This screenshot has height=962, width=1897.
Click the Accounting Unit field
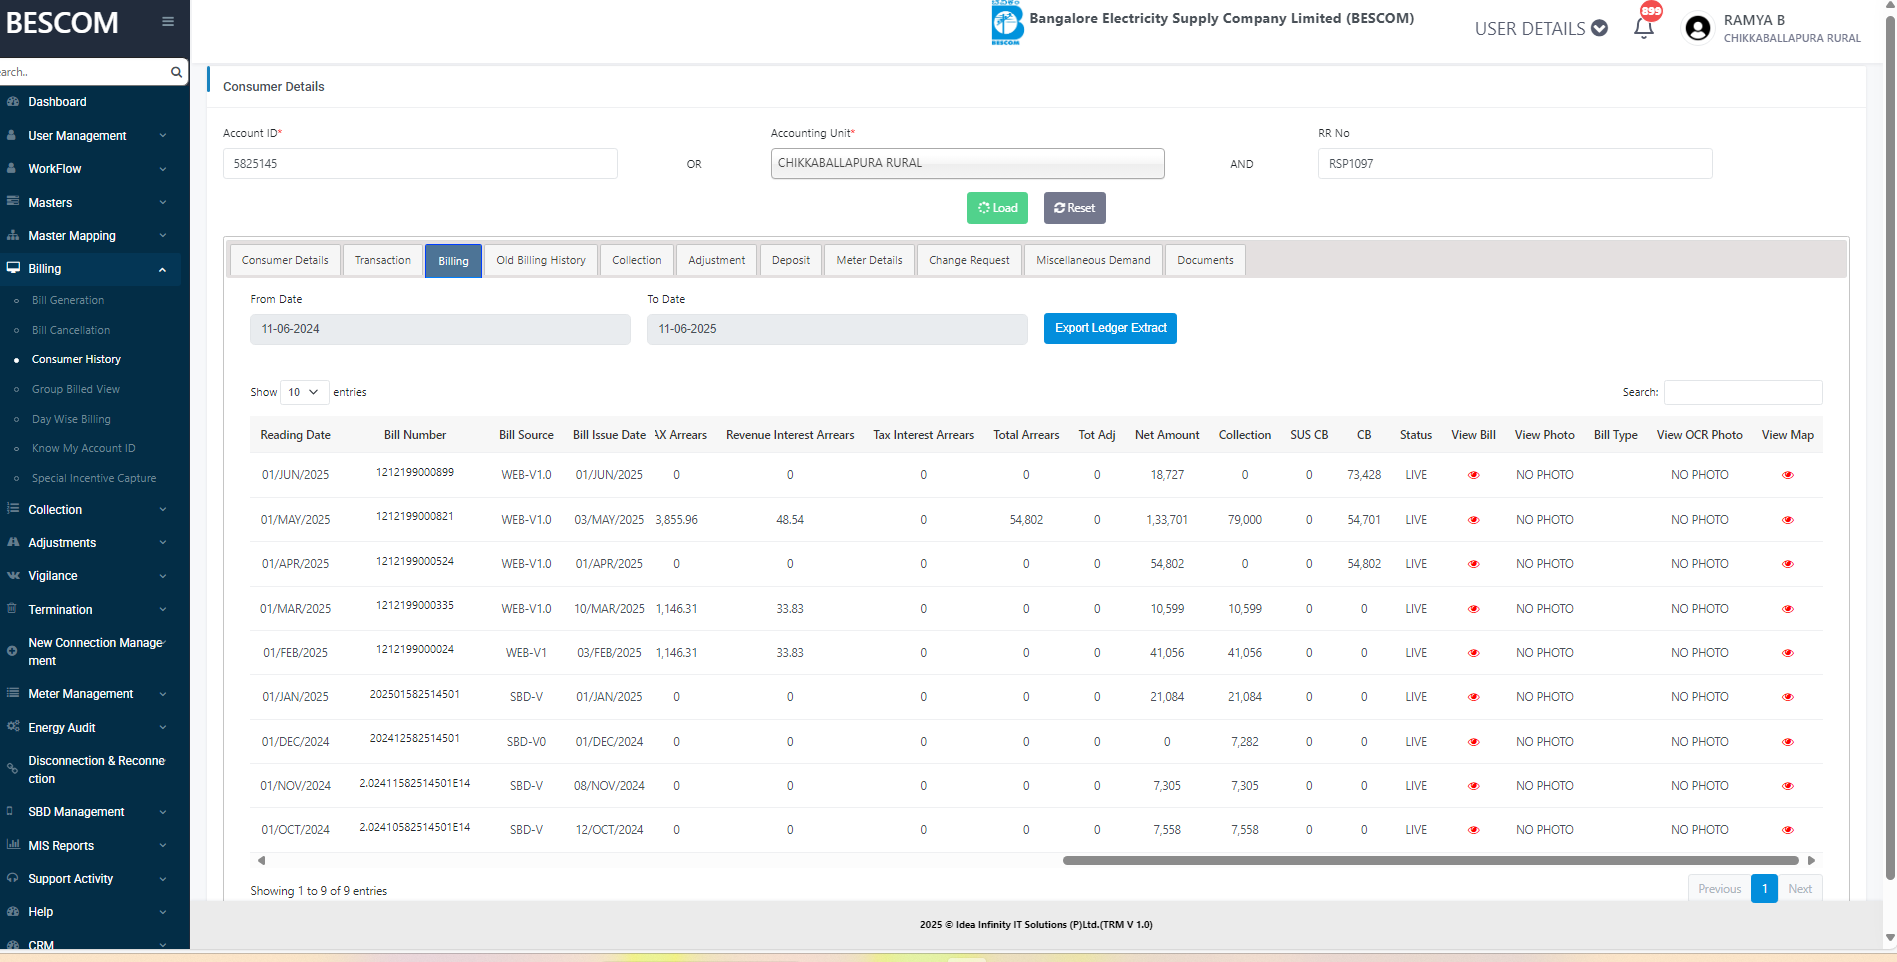[967, 163]
